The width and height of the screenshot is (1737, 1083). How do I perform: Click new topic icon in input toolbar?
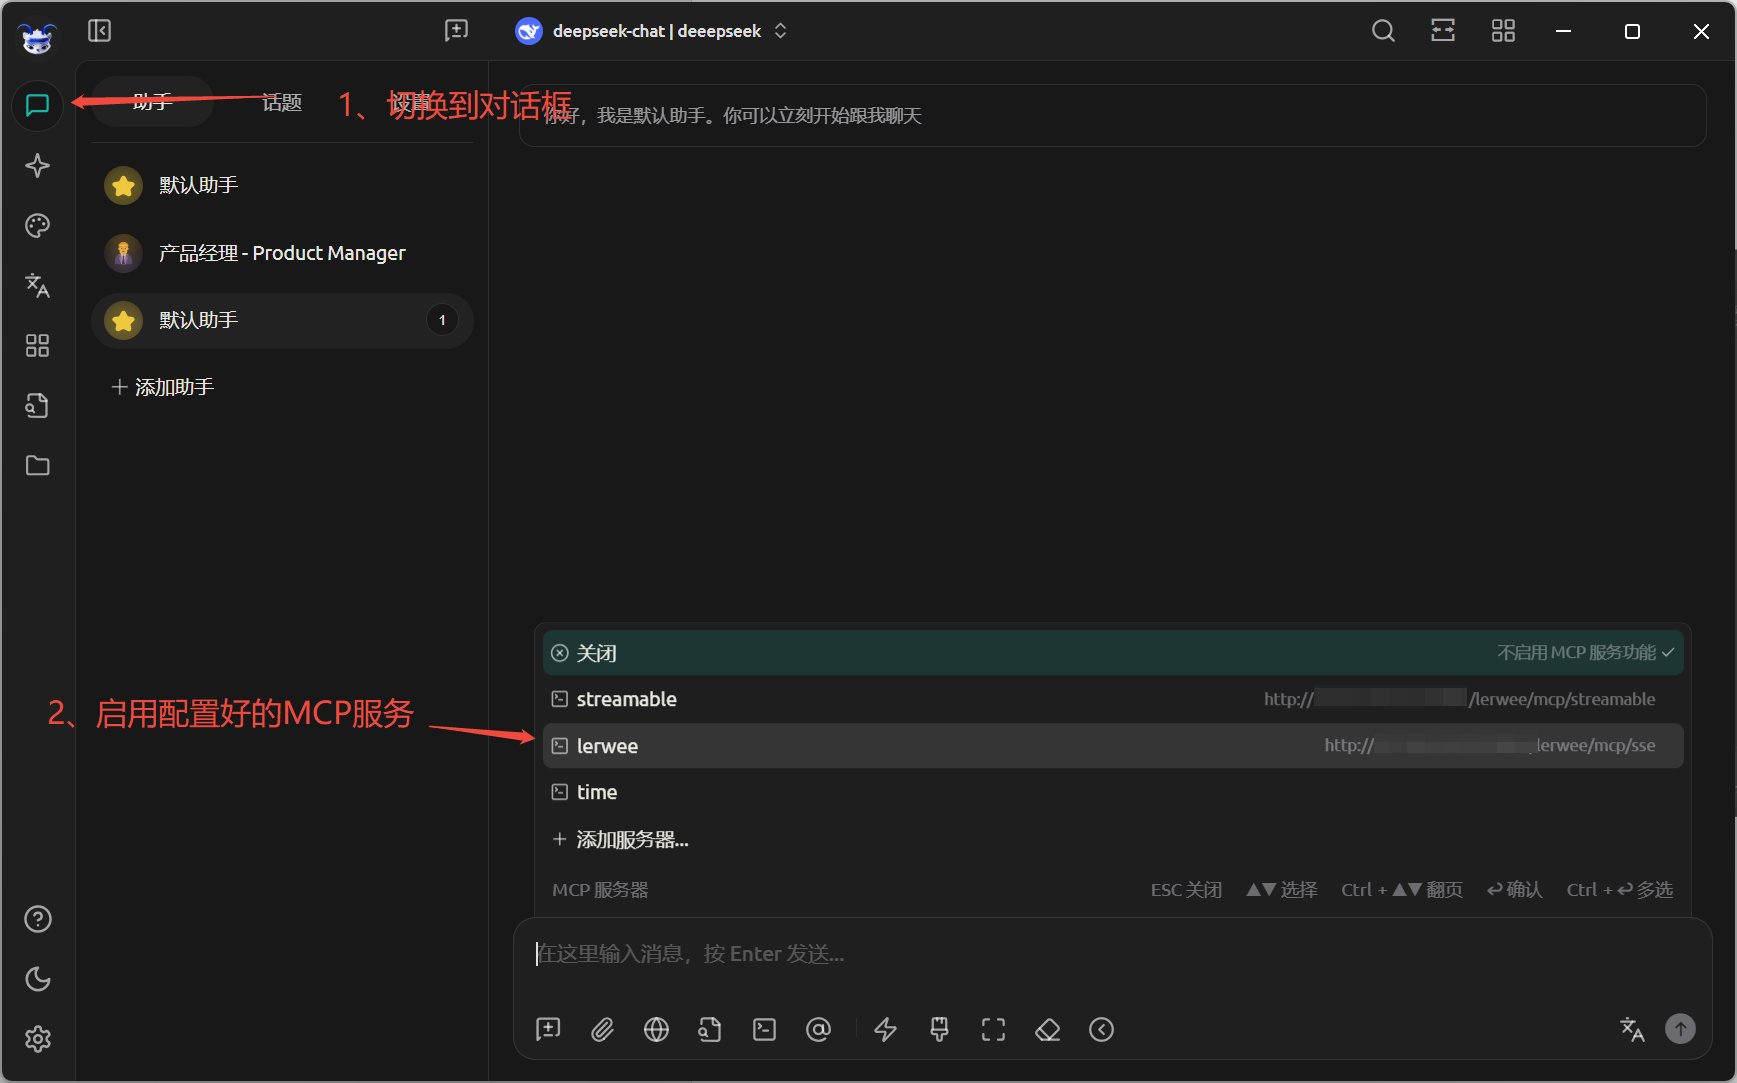pos(548,1029)
